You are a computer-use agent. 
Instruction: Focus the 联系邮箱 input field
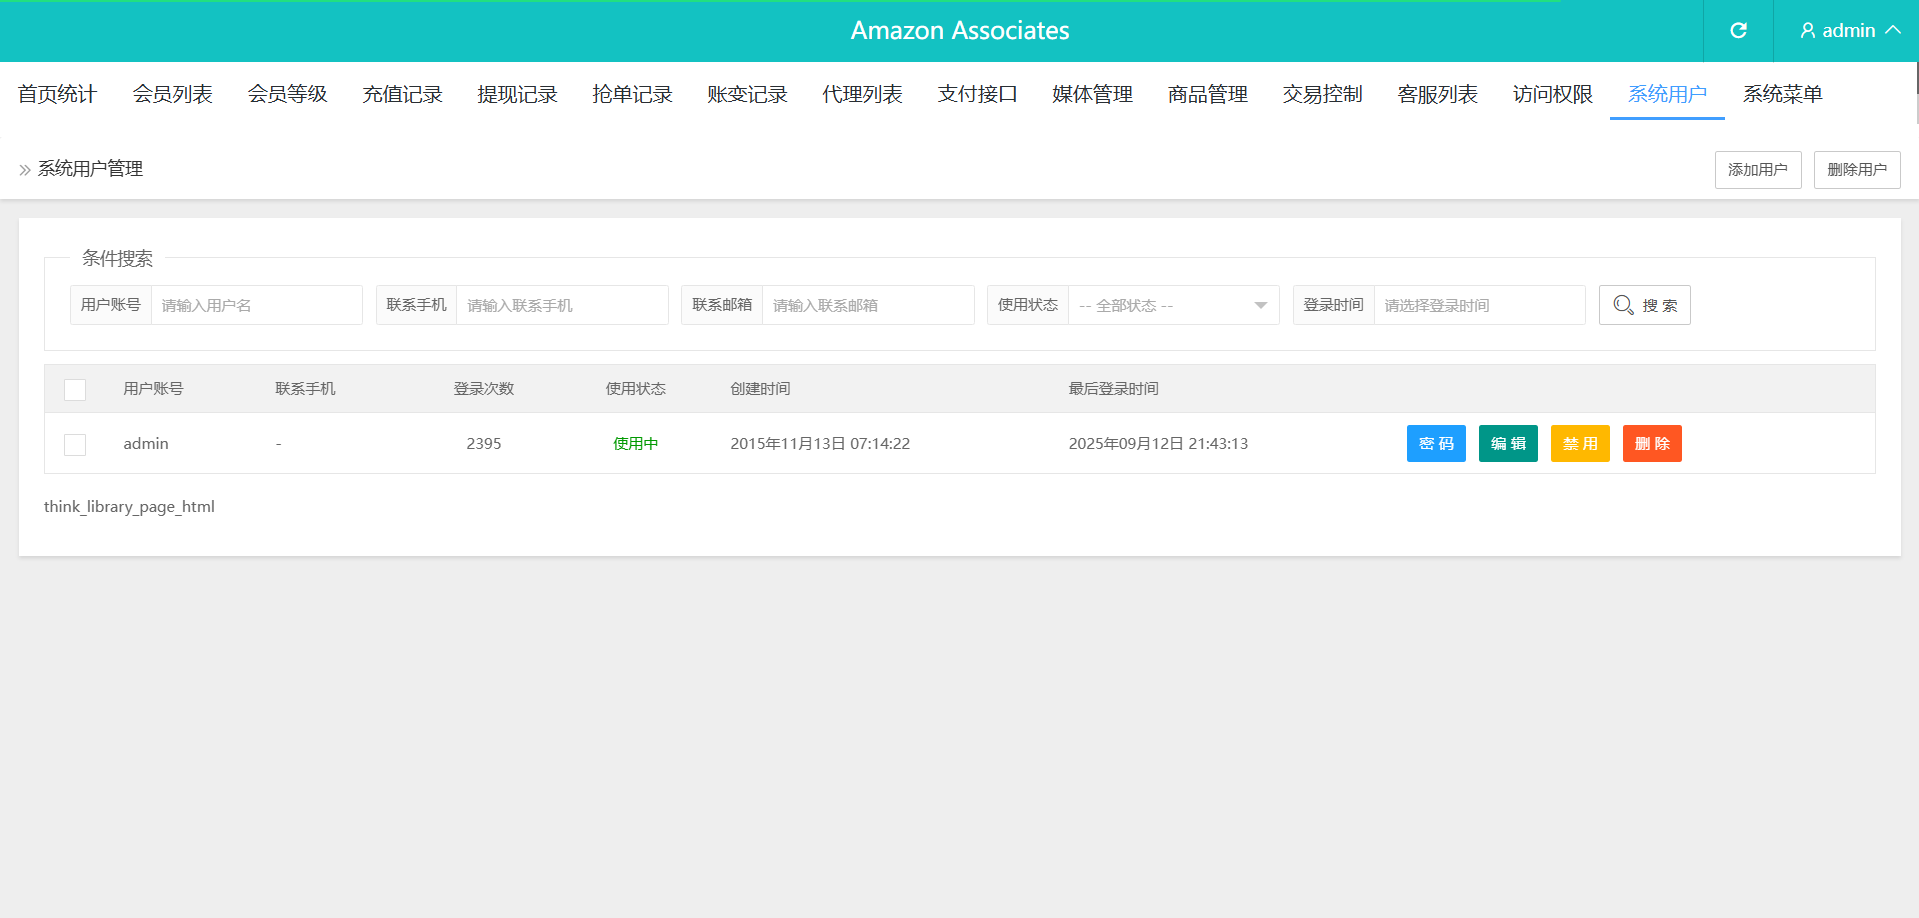point(867,305)
